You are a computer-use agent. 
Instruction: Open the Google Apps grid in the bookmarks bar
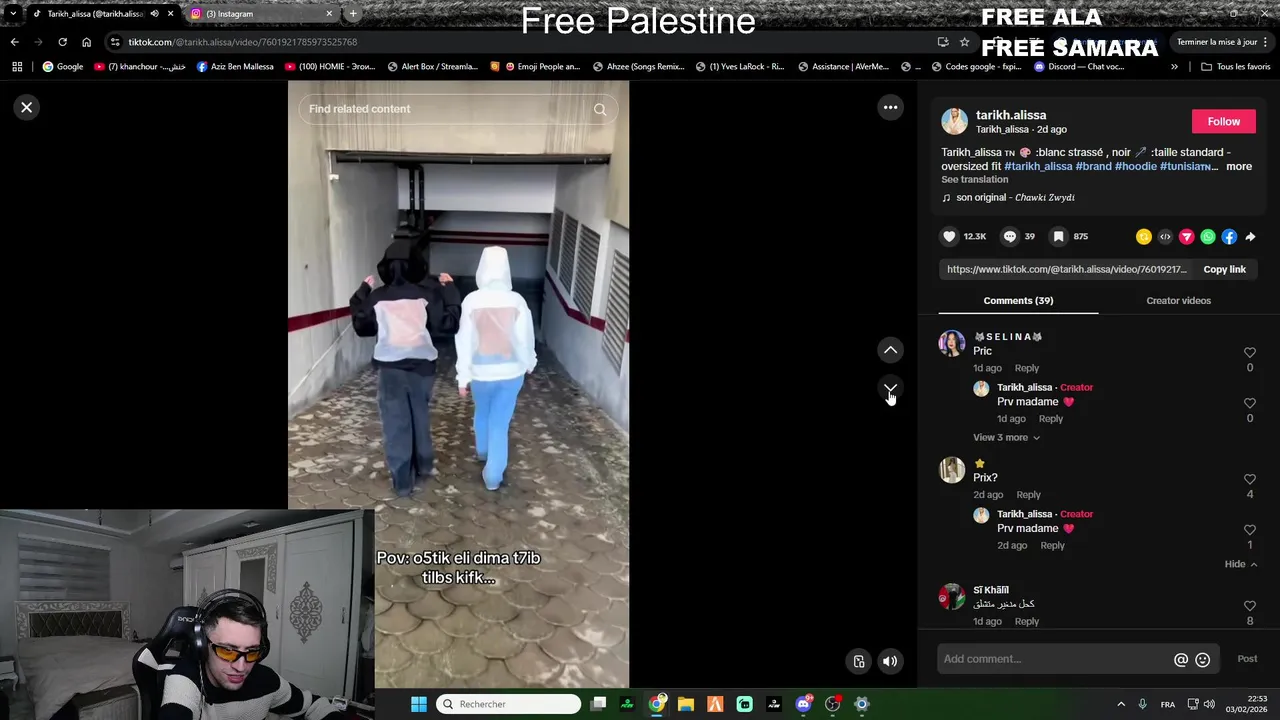17,67
